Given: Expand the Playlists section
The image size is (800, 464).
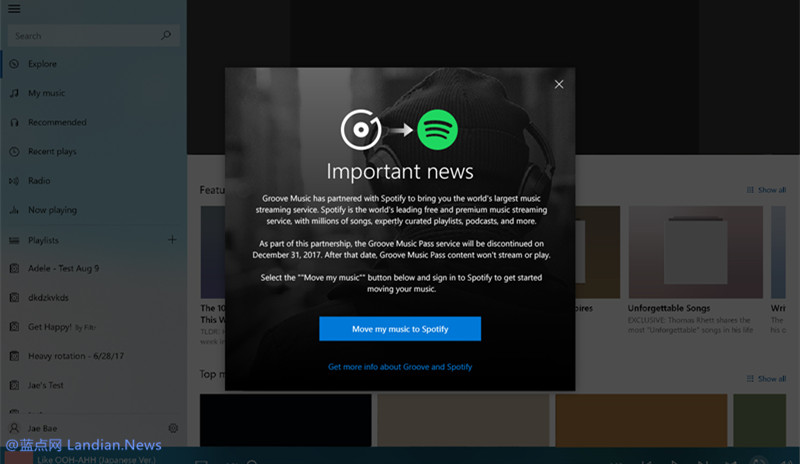Looking at the screenshot, I should click(43, 240).
